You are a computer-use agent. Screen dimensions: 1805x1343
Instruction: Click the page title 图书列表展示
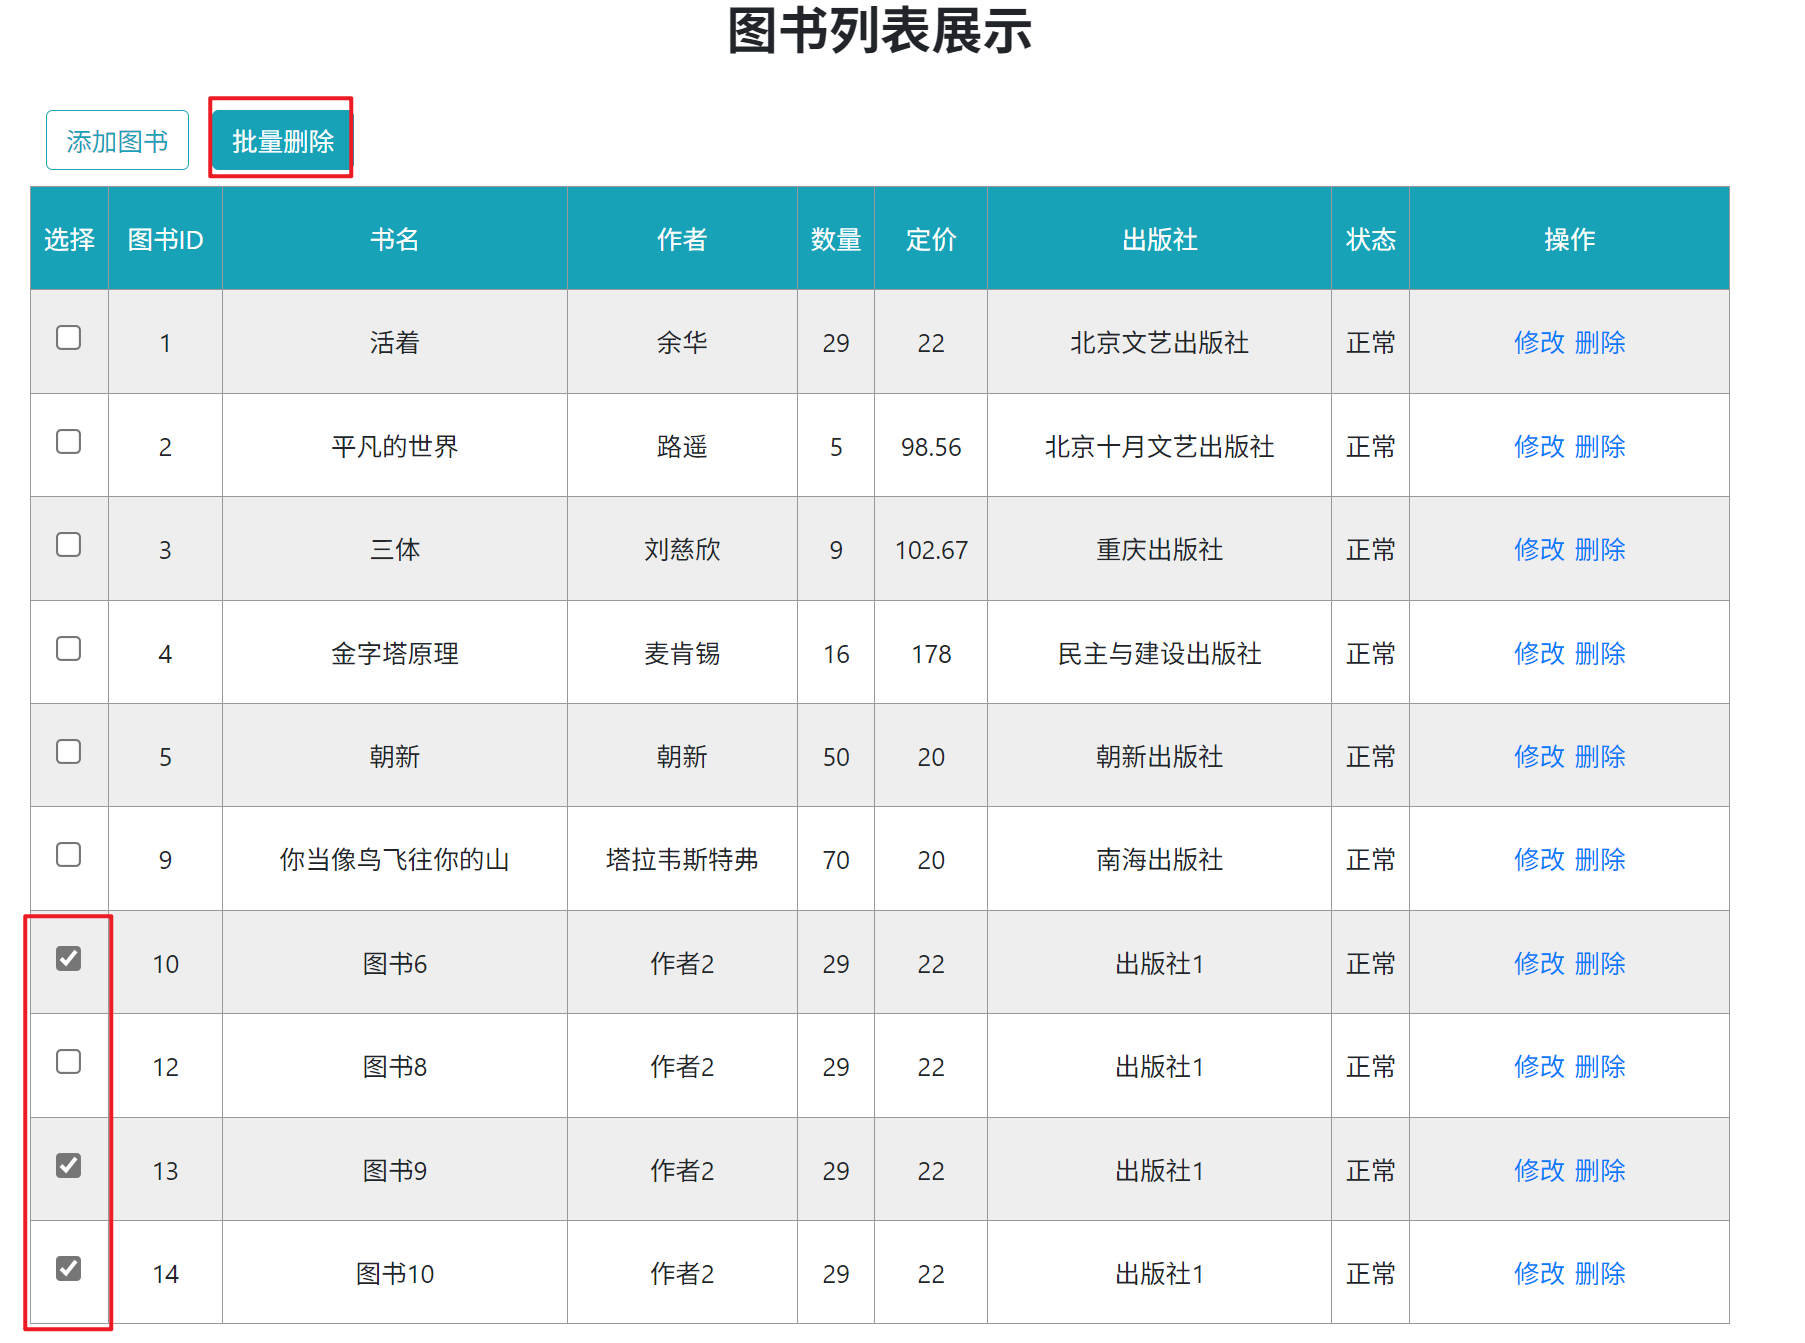coord(879,31)
